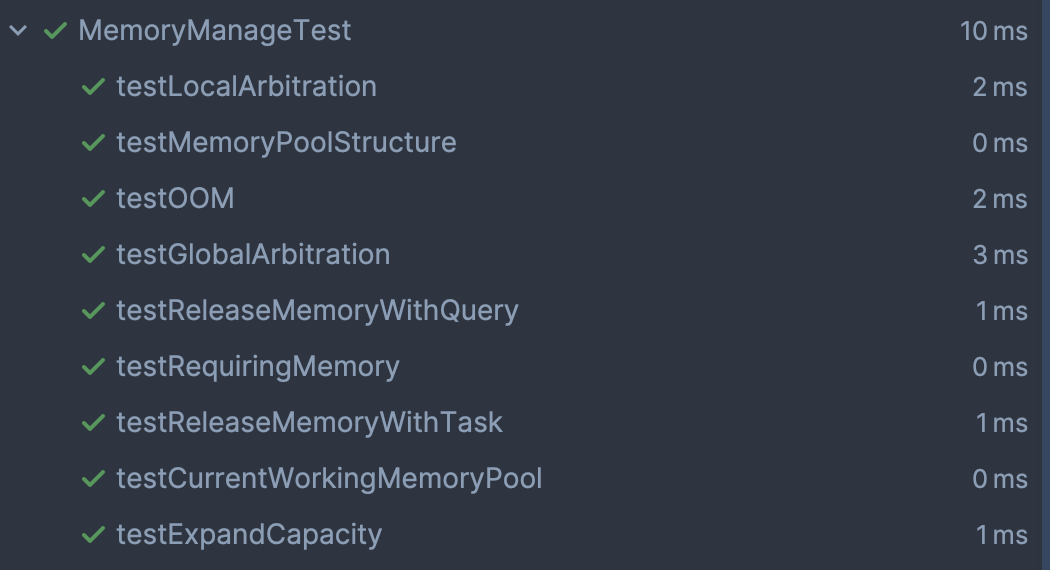Click the green passed checkmark beside MemoryManageTest

click(x=56, y=30)
